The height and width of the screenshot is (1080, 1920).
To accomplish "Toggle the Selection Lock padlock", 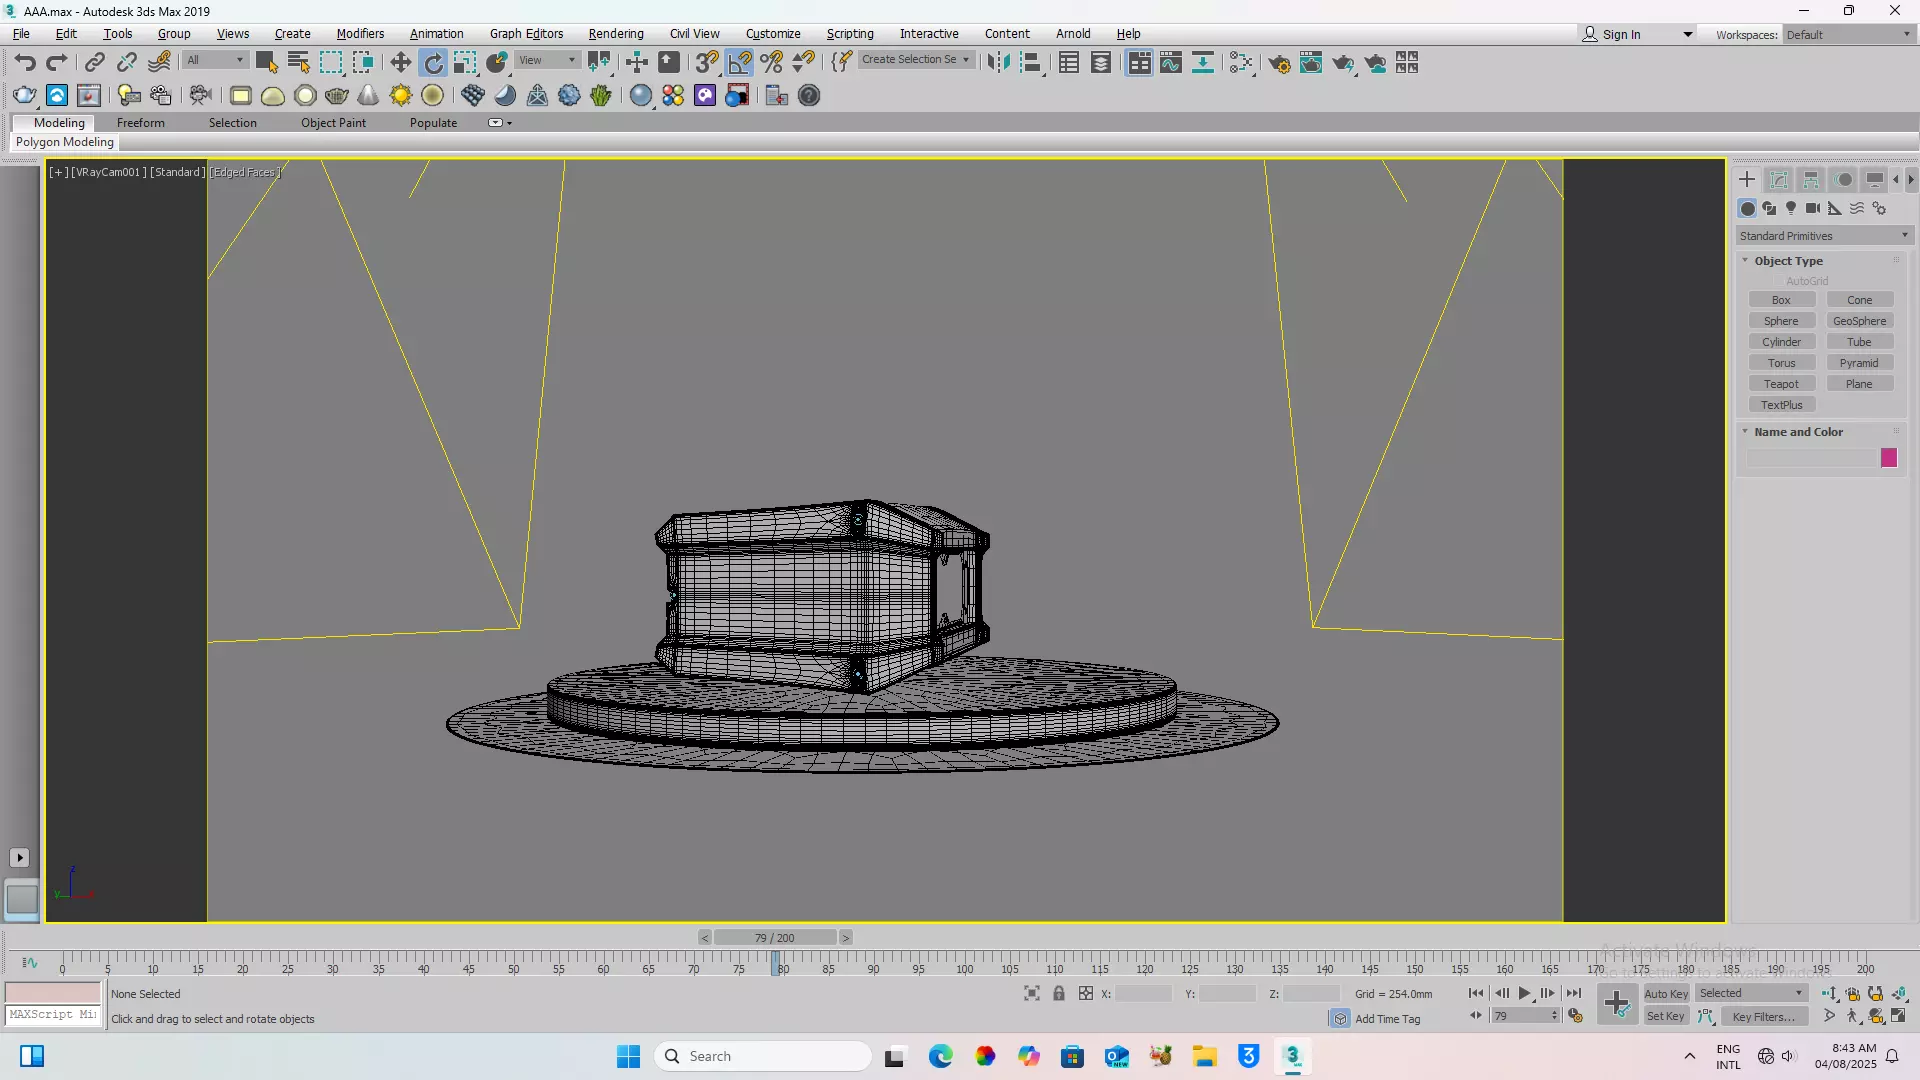I will tap(1058, 993).
